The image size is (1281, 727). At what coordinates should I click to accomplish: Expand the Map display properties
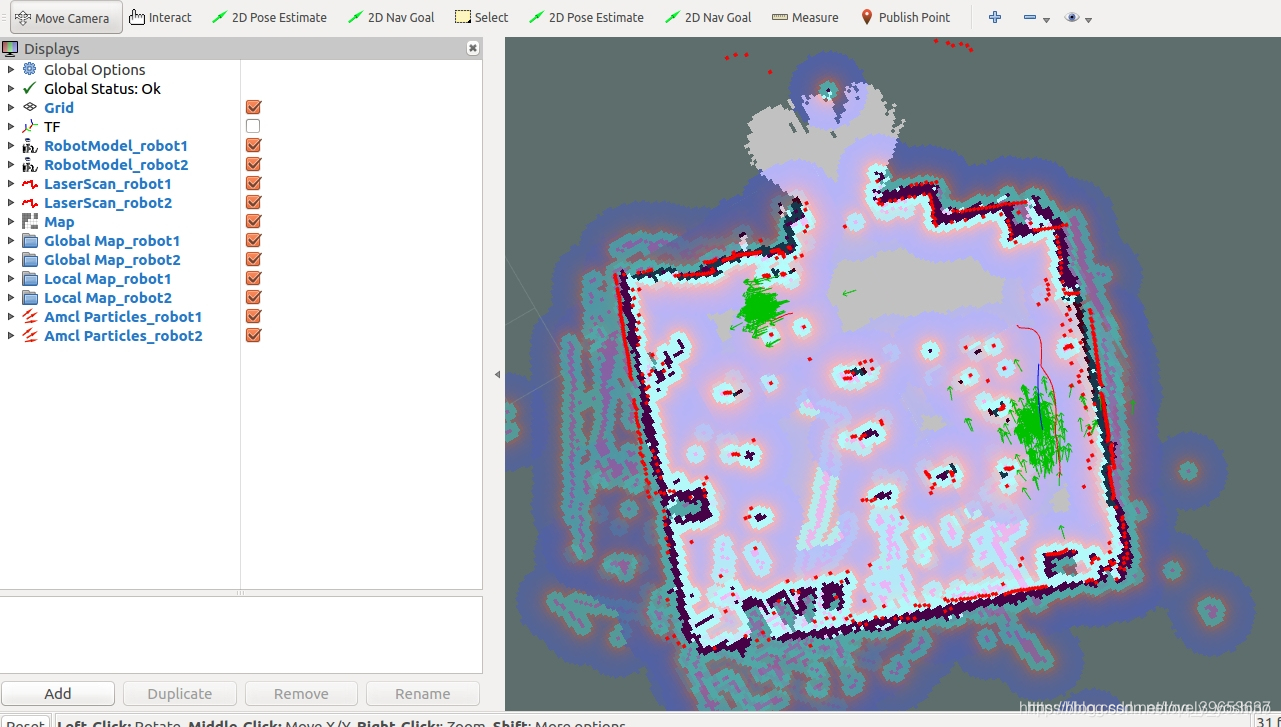11,221
